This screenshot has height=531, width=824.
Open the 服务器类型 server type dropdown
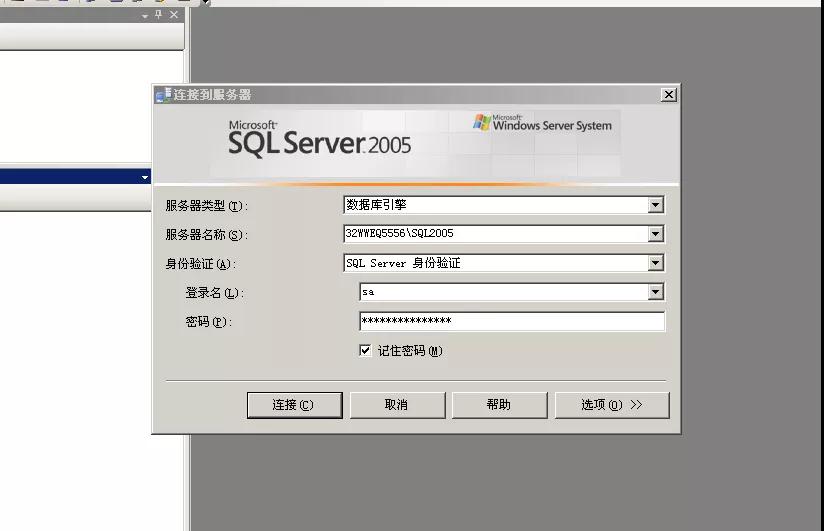pyautogui.click(x=655, y=205)
